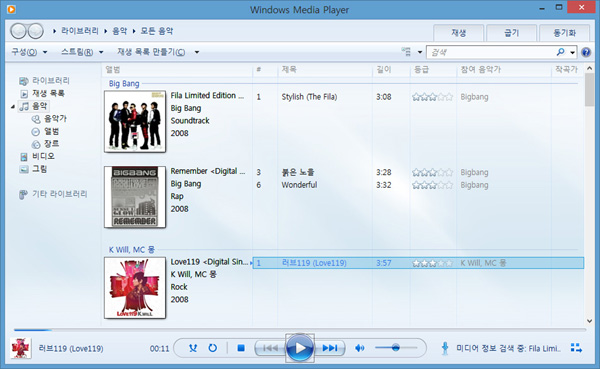Viewport: 600px width, 369px height.
Task: Click the scrollbar down arrow
Action: (589, 321)
